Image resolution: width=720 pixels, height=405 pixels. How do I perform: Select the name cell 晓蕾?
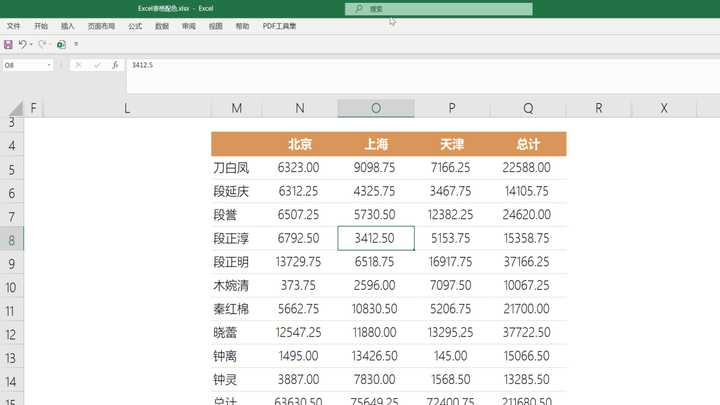coord(236,332)
